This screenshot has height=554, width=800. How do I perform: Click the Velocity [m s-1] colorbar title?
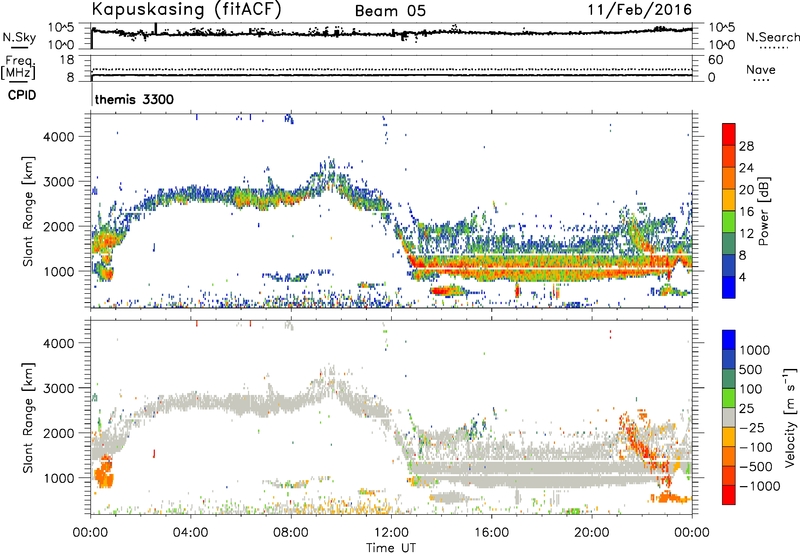(x=790, y=417)
